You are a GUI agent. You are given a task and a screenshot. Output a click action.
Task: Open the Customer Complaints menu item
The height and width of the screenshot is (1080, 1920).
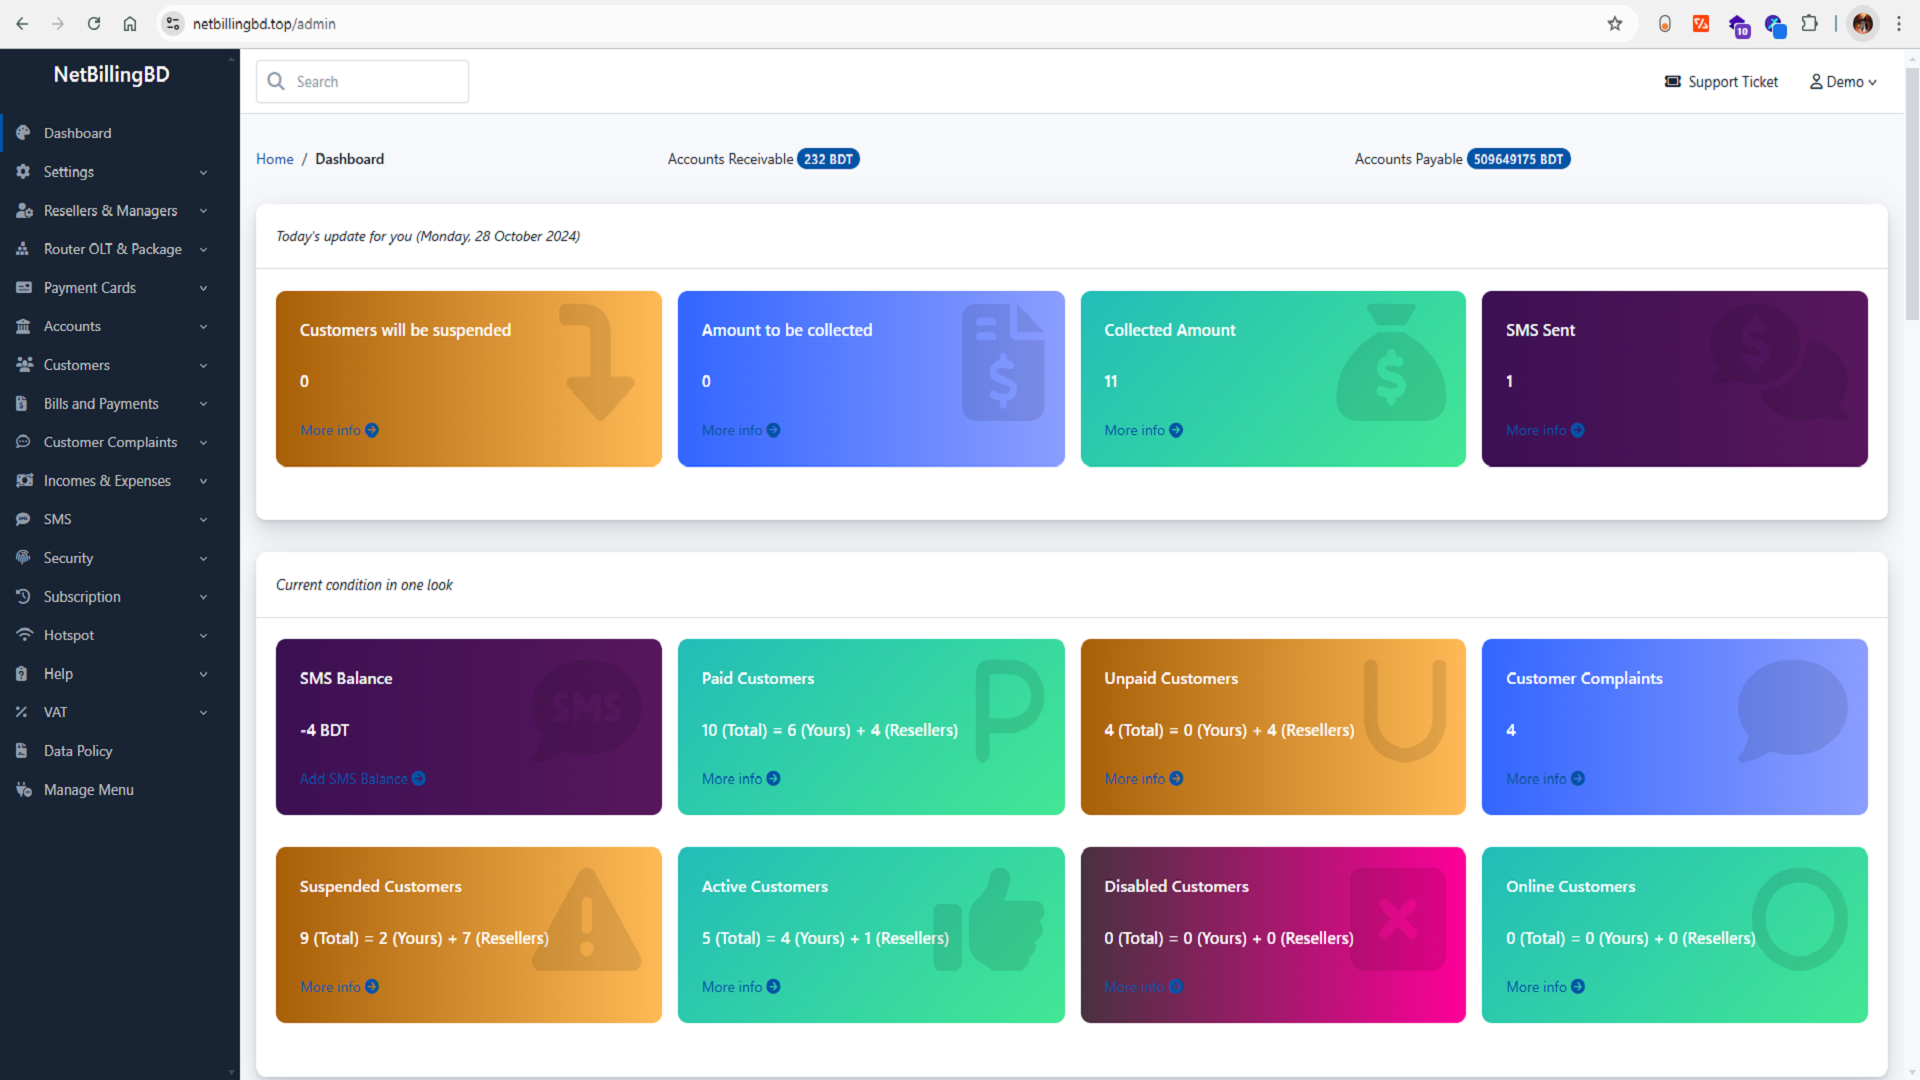coord(110,442)
